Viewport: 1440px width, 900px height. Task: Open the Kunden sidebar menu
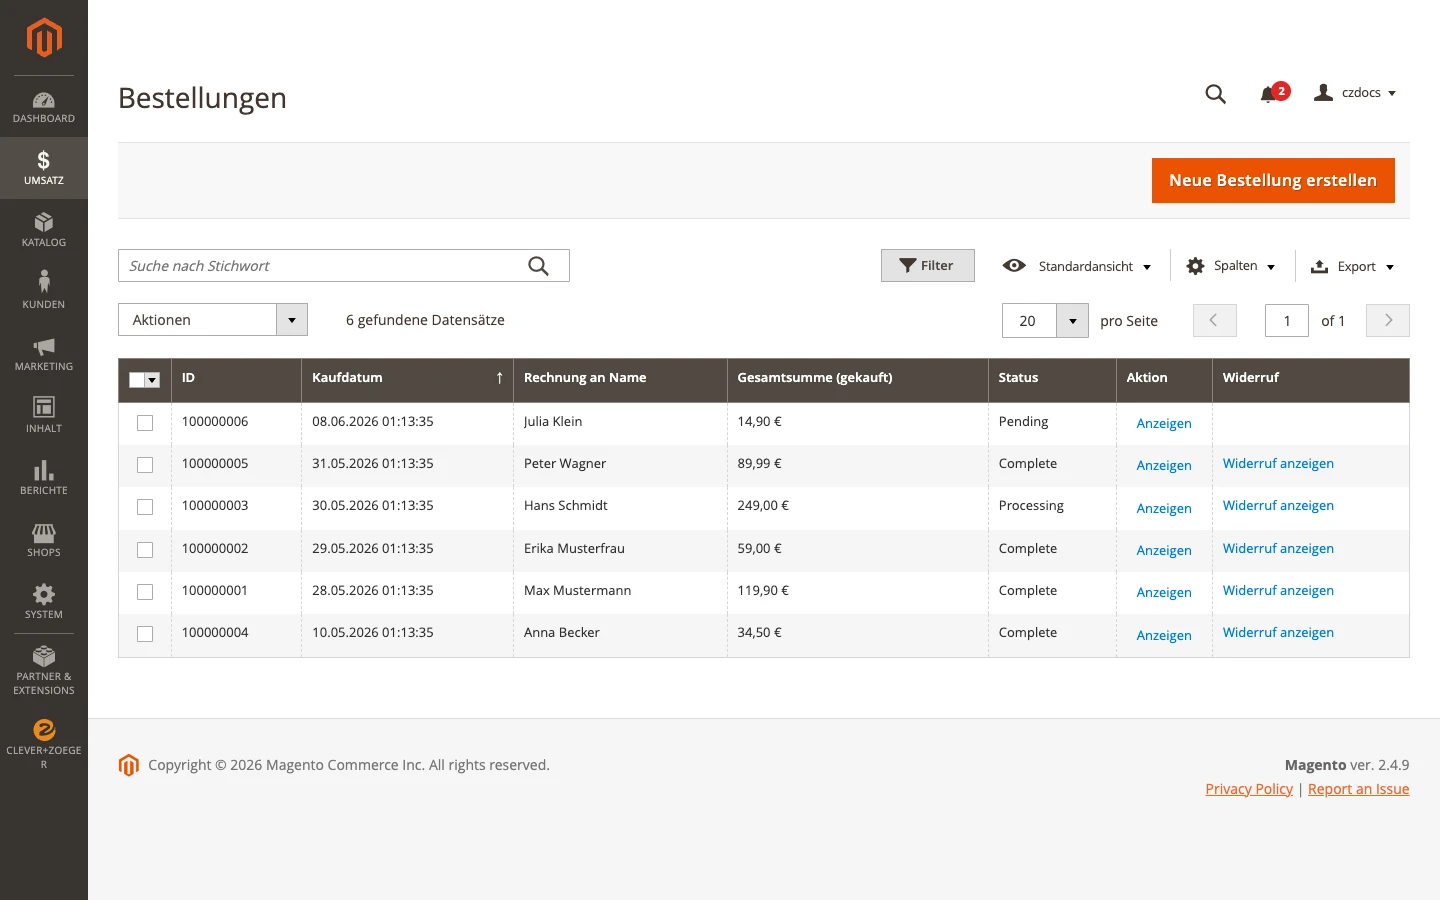tap(44, 292)
